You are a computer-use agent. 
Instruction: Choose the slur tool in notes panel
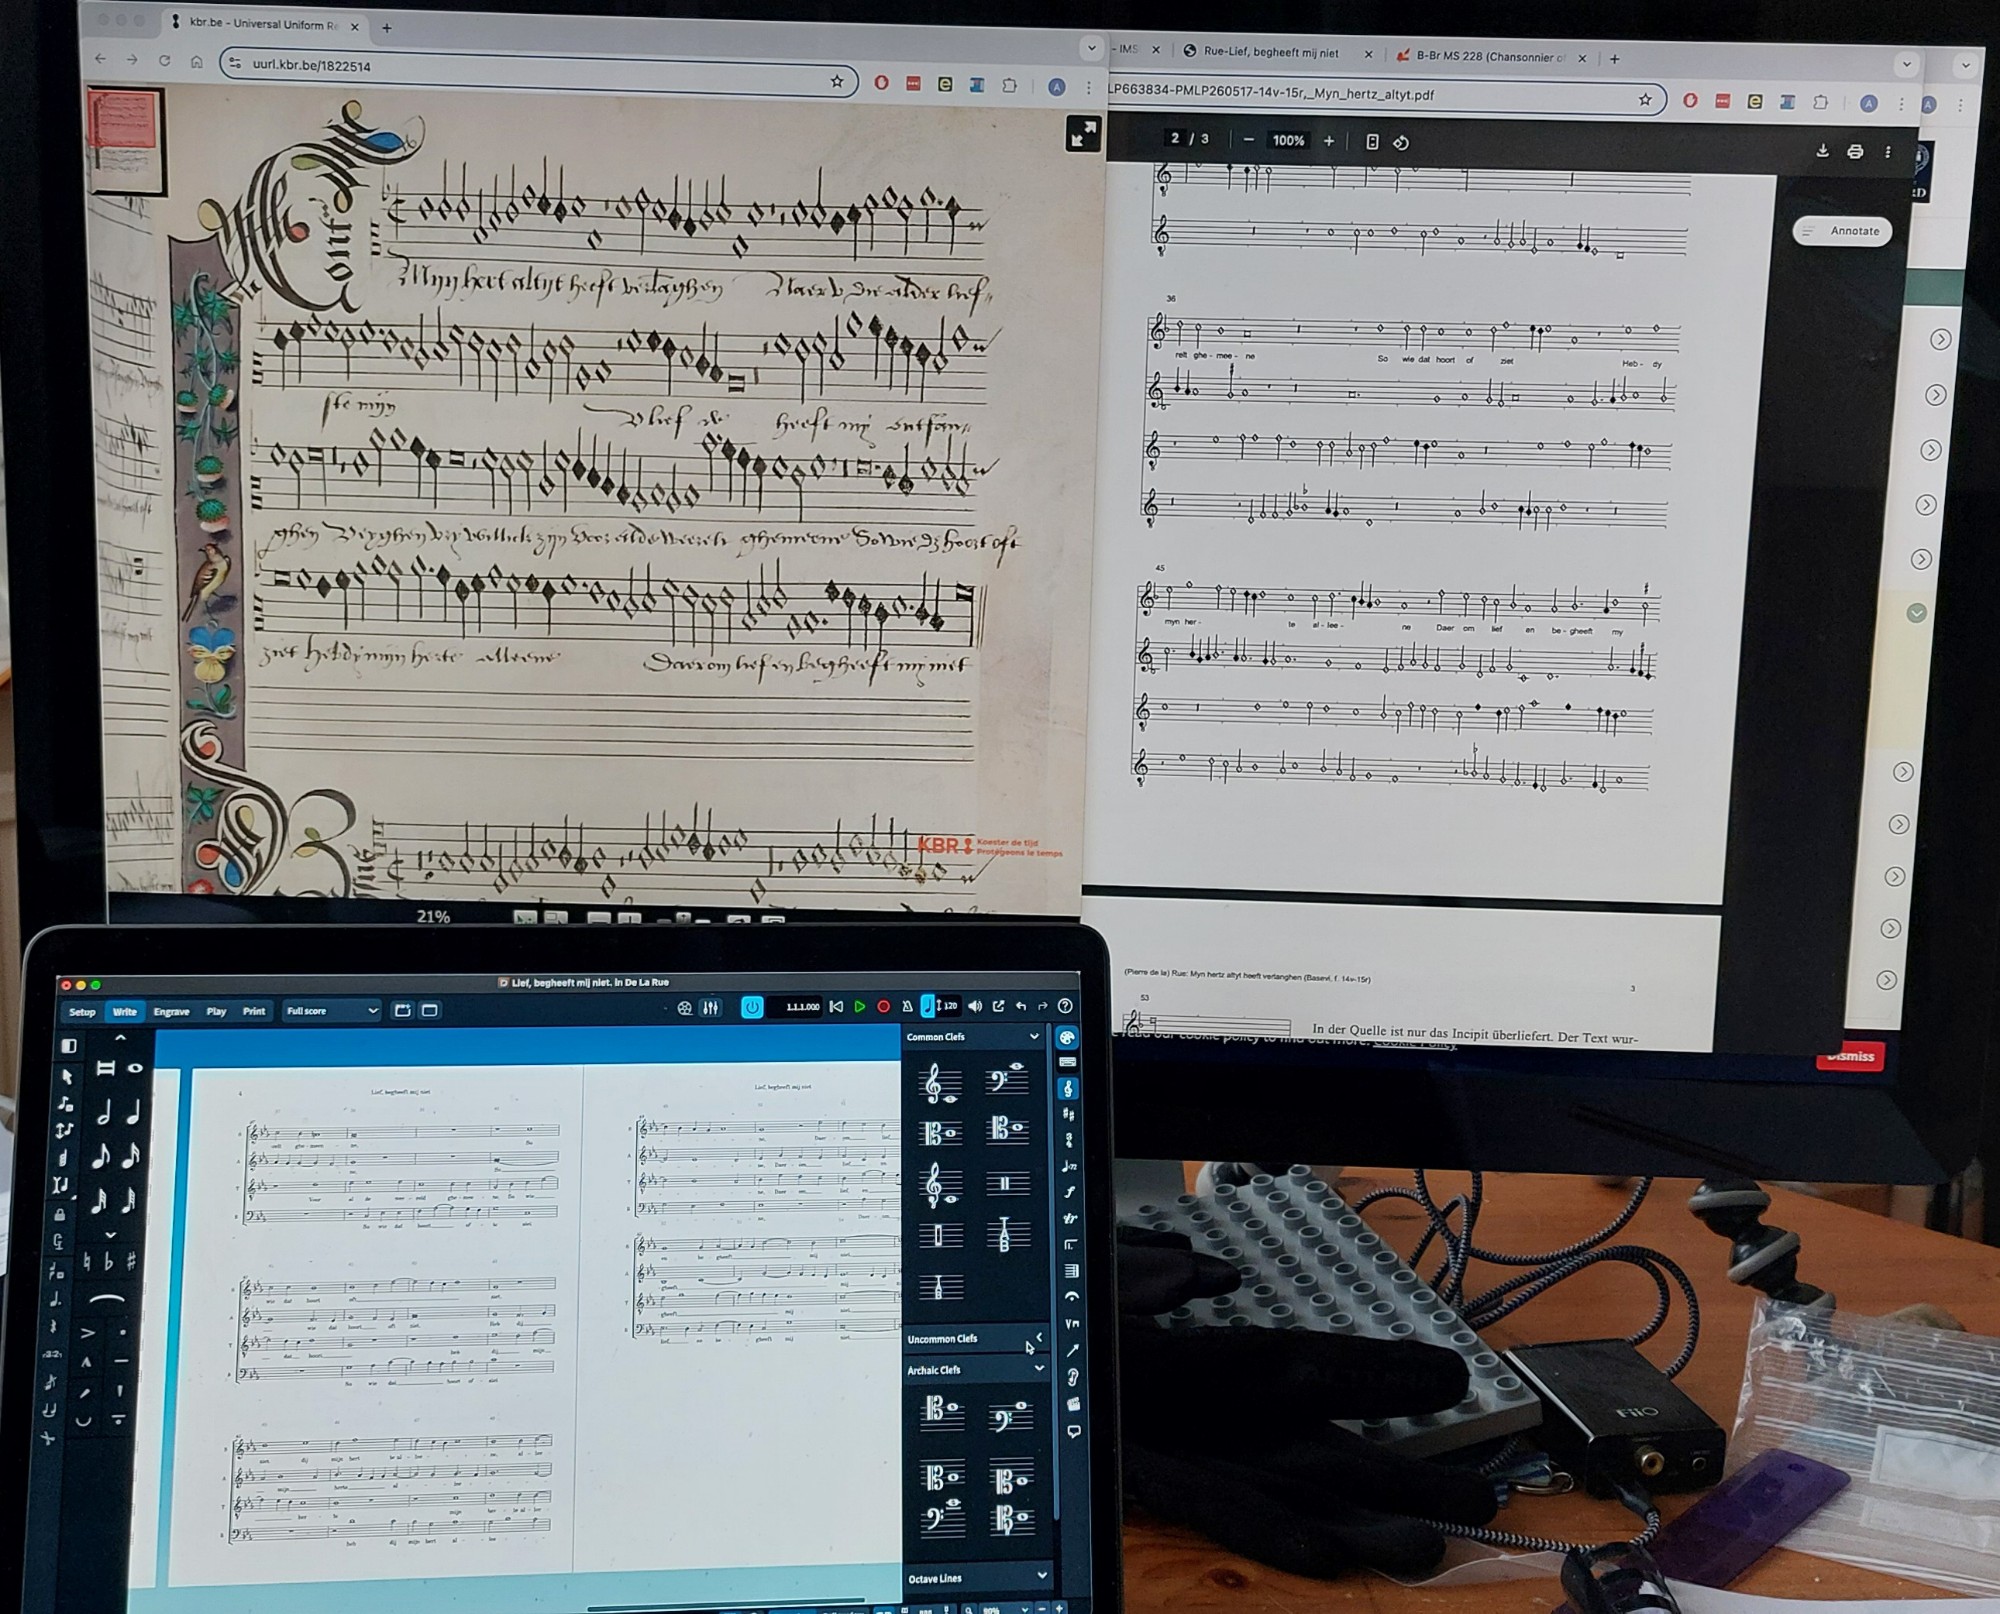tap(106, 1299)
